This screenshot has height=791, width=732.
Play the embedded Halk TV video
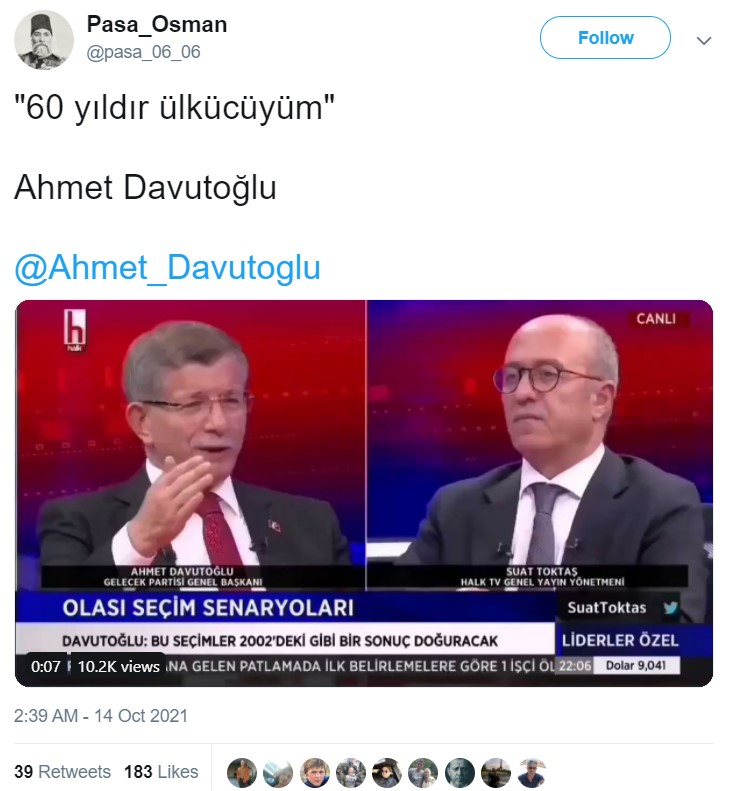(364, 493)
